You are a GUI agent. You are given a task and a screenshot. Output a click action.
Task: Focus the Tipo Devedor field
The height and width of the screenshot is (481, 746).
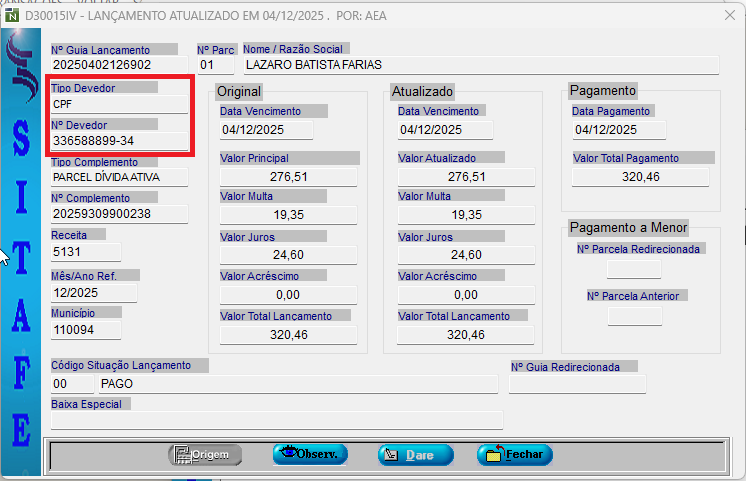(x=119, y=103)
